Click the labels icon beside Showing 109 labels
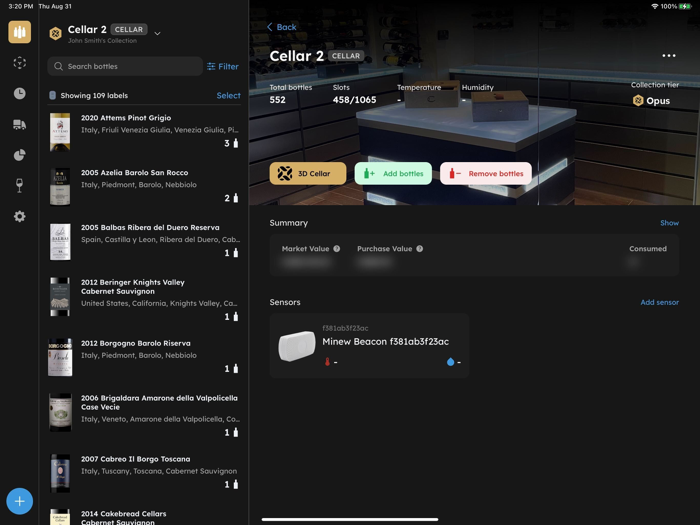Viewport: 700px width, 525px height. [x=52, y=95]
